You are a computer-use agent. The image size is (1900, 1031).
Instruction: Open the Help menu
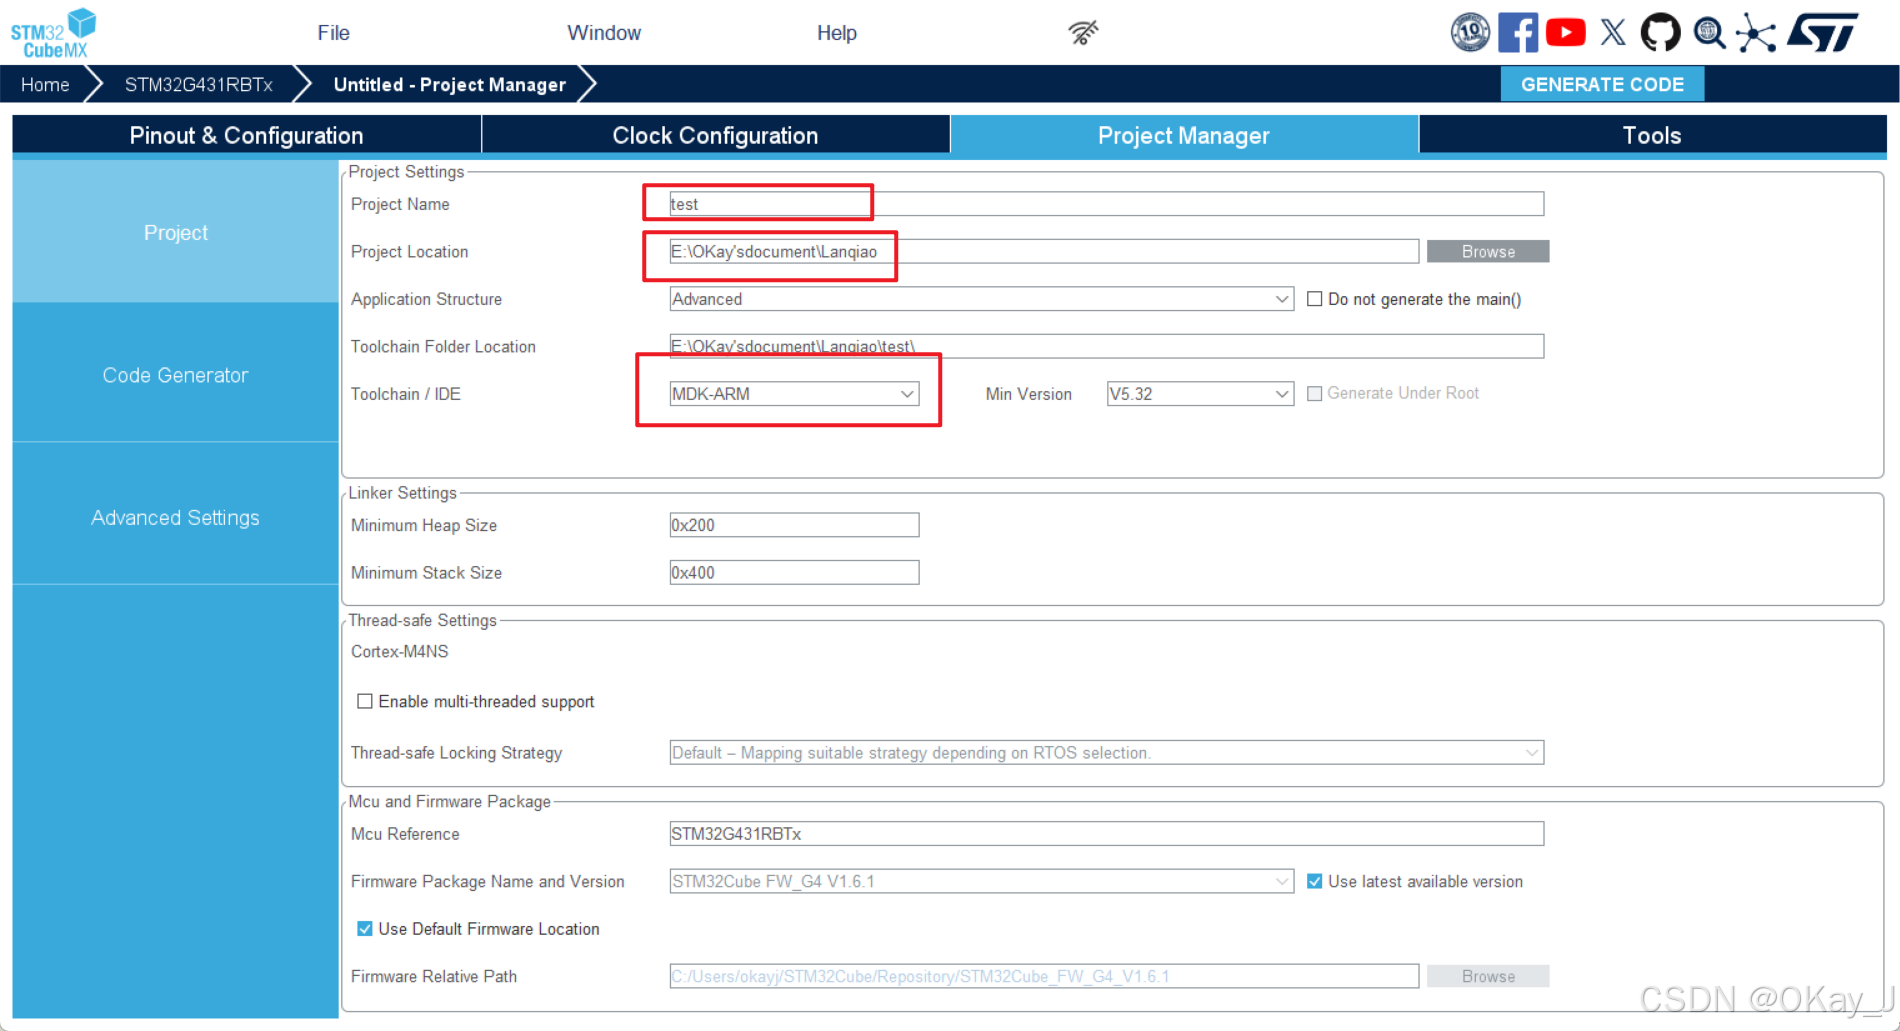pyautogui.click(x=836, y=33)
